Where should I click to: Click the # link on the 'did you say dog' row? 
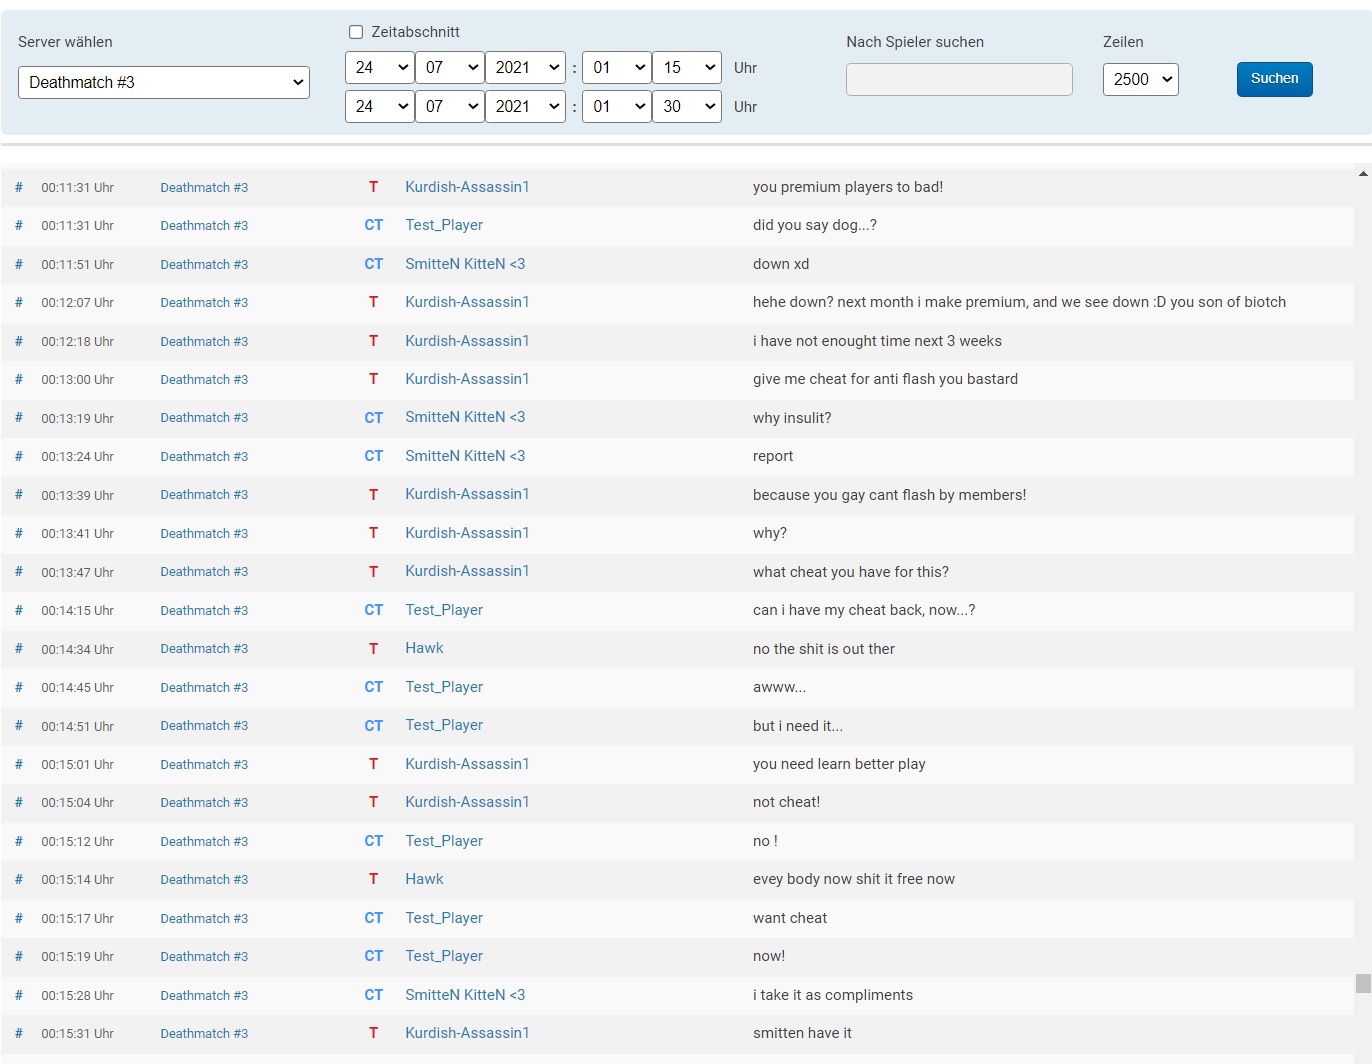pos(18,225)
